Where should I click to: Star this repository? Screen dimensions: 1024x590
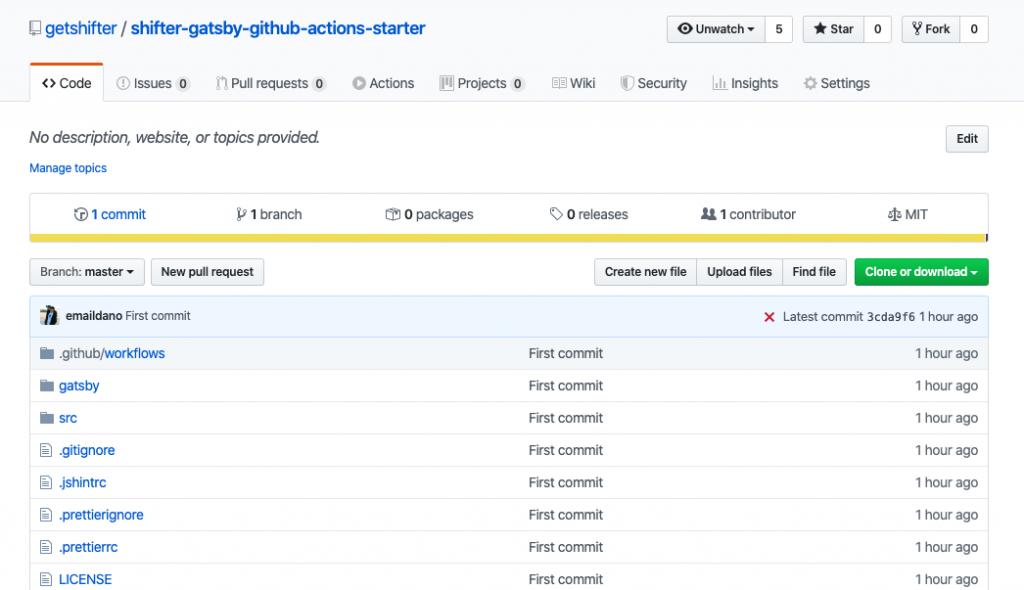pos(833,29)
